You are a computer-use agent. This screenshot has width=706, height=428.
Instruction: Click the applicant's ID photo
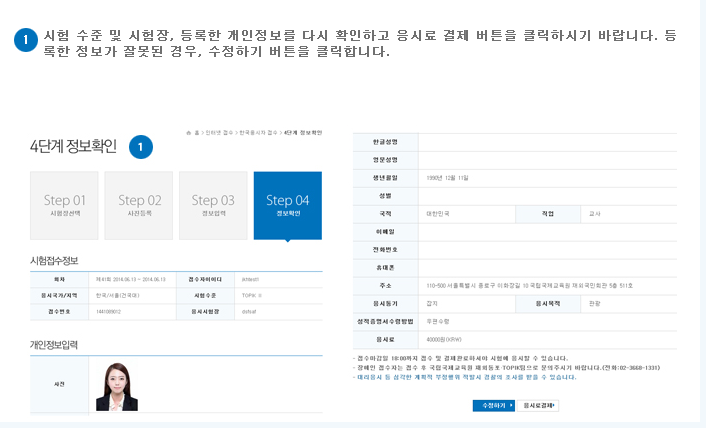pyautogui.click(x=117, y=386)
